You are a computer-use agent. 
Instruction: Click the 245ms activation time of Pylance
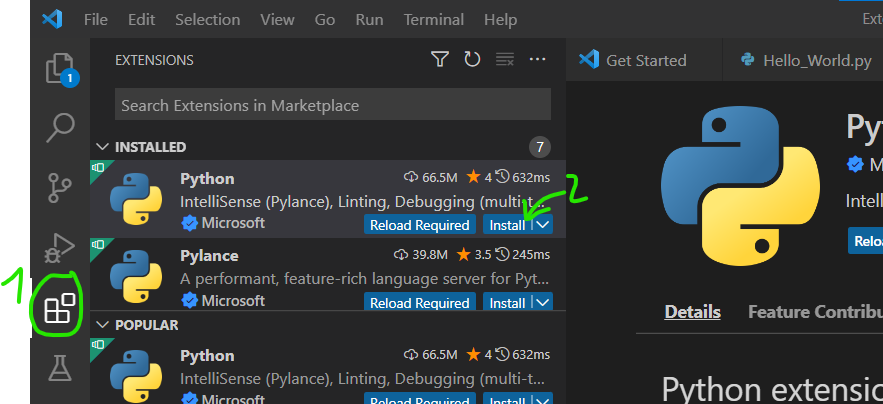[x=523, y=255]
